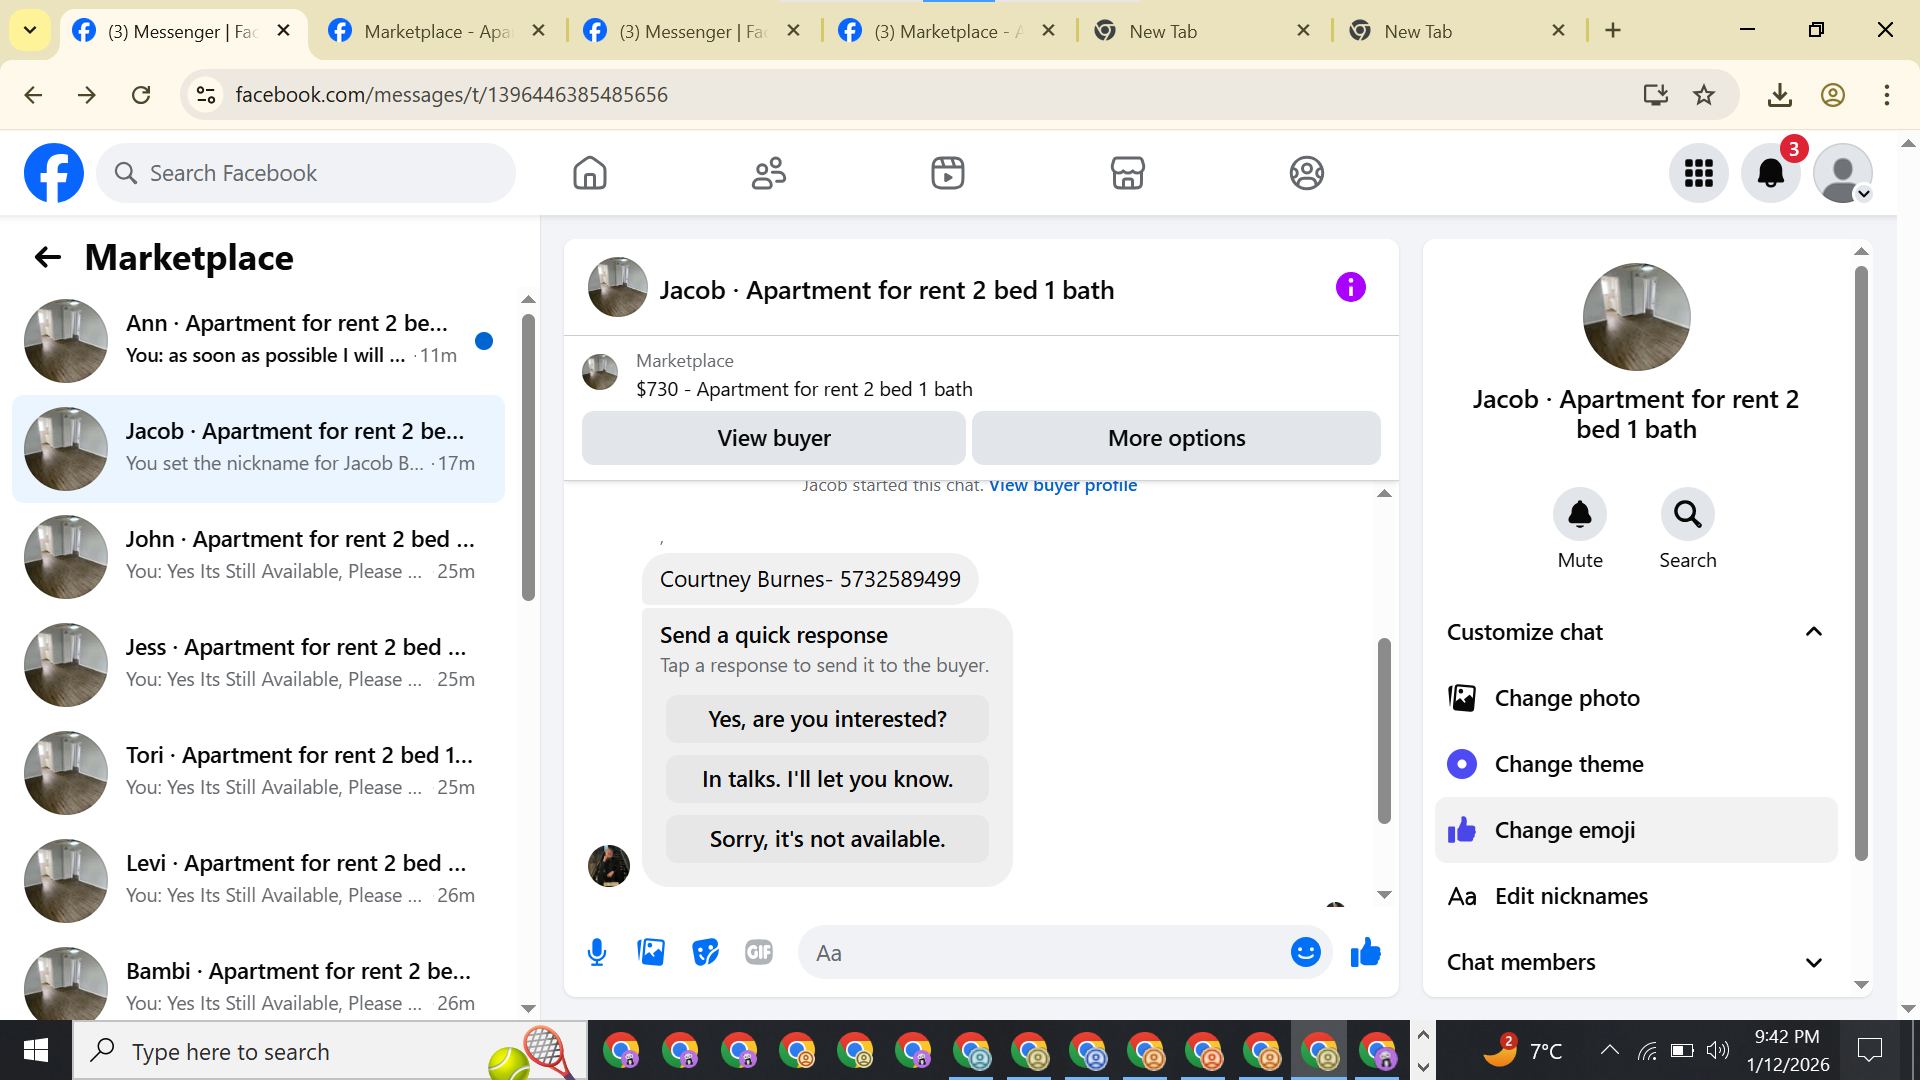Expand the Chat members section
Screen dimensions: 1920x1080
[1813, 962]
